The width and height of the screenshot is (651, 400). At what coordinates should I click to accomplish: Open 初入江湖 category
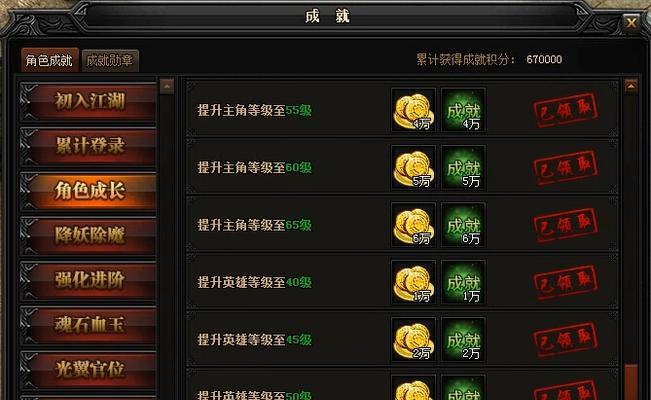(x=88, y=102)
